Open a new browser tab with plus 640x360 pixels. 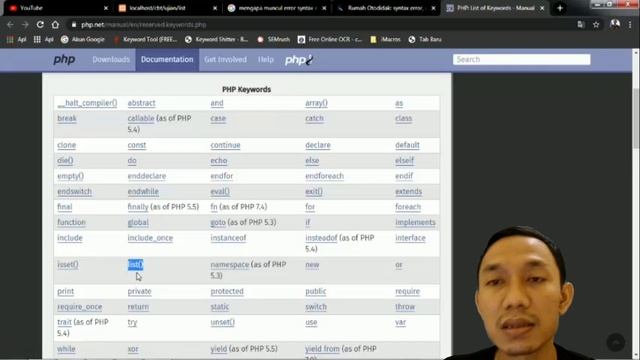point(560,8)
